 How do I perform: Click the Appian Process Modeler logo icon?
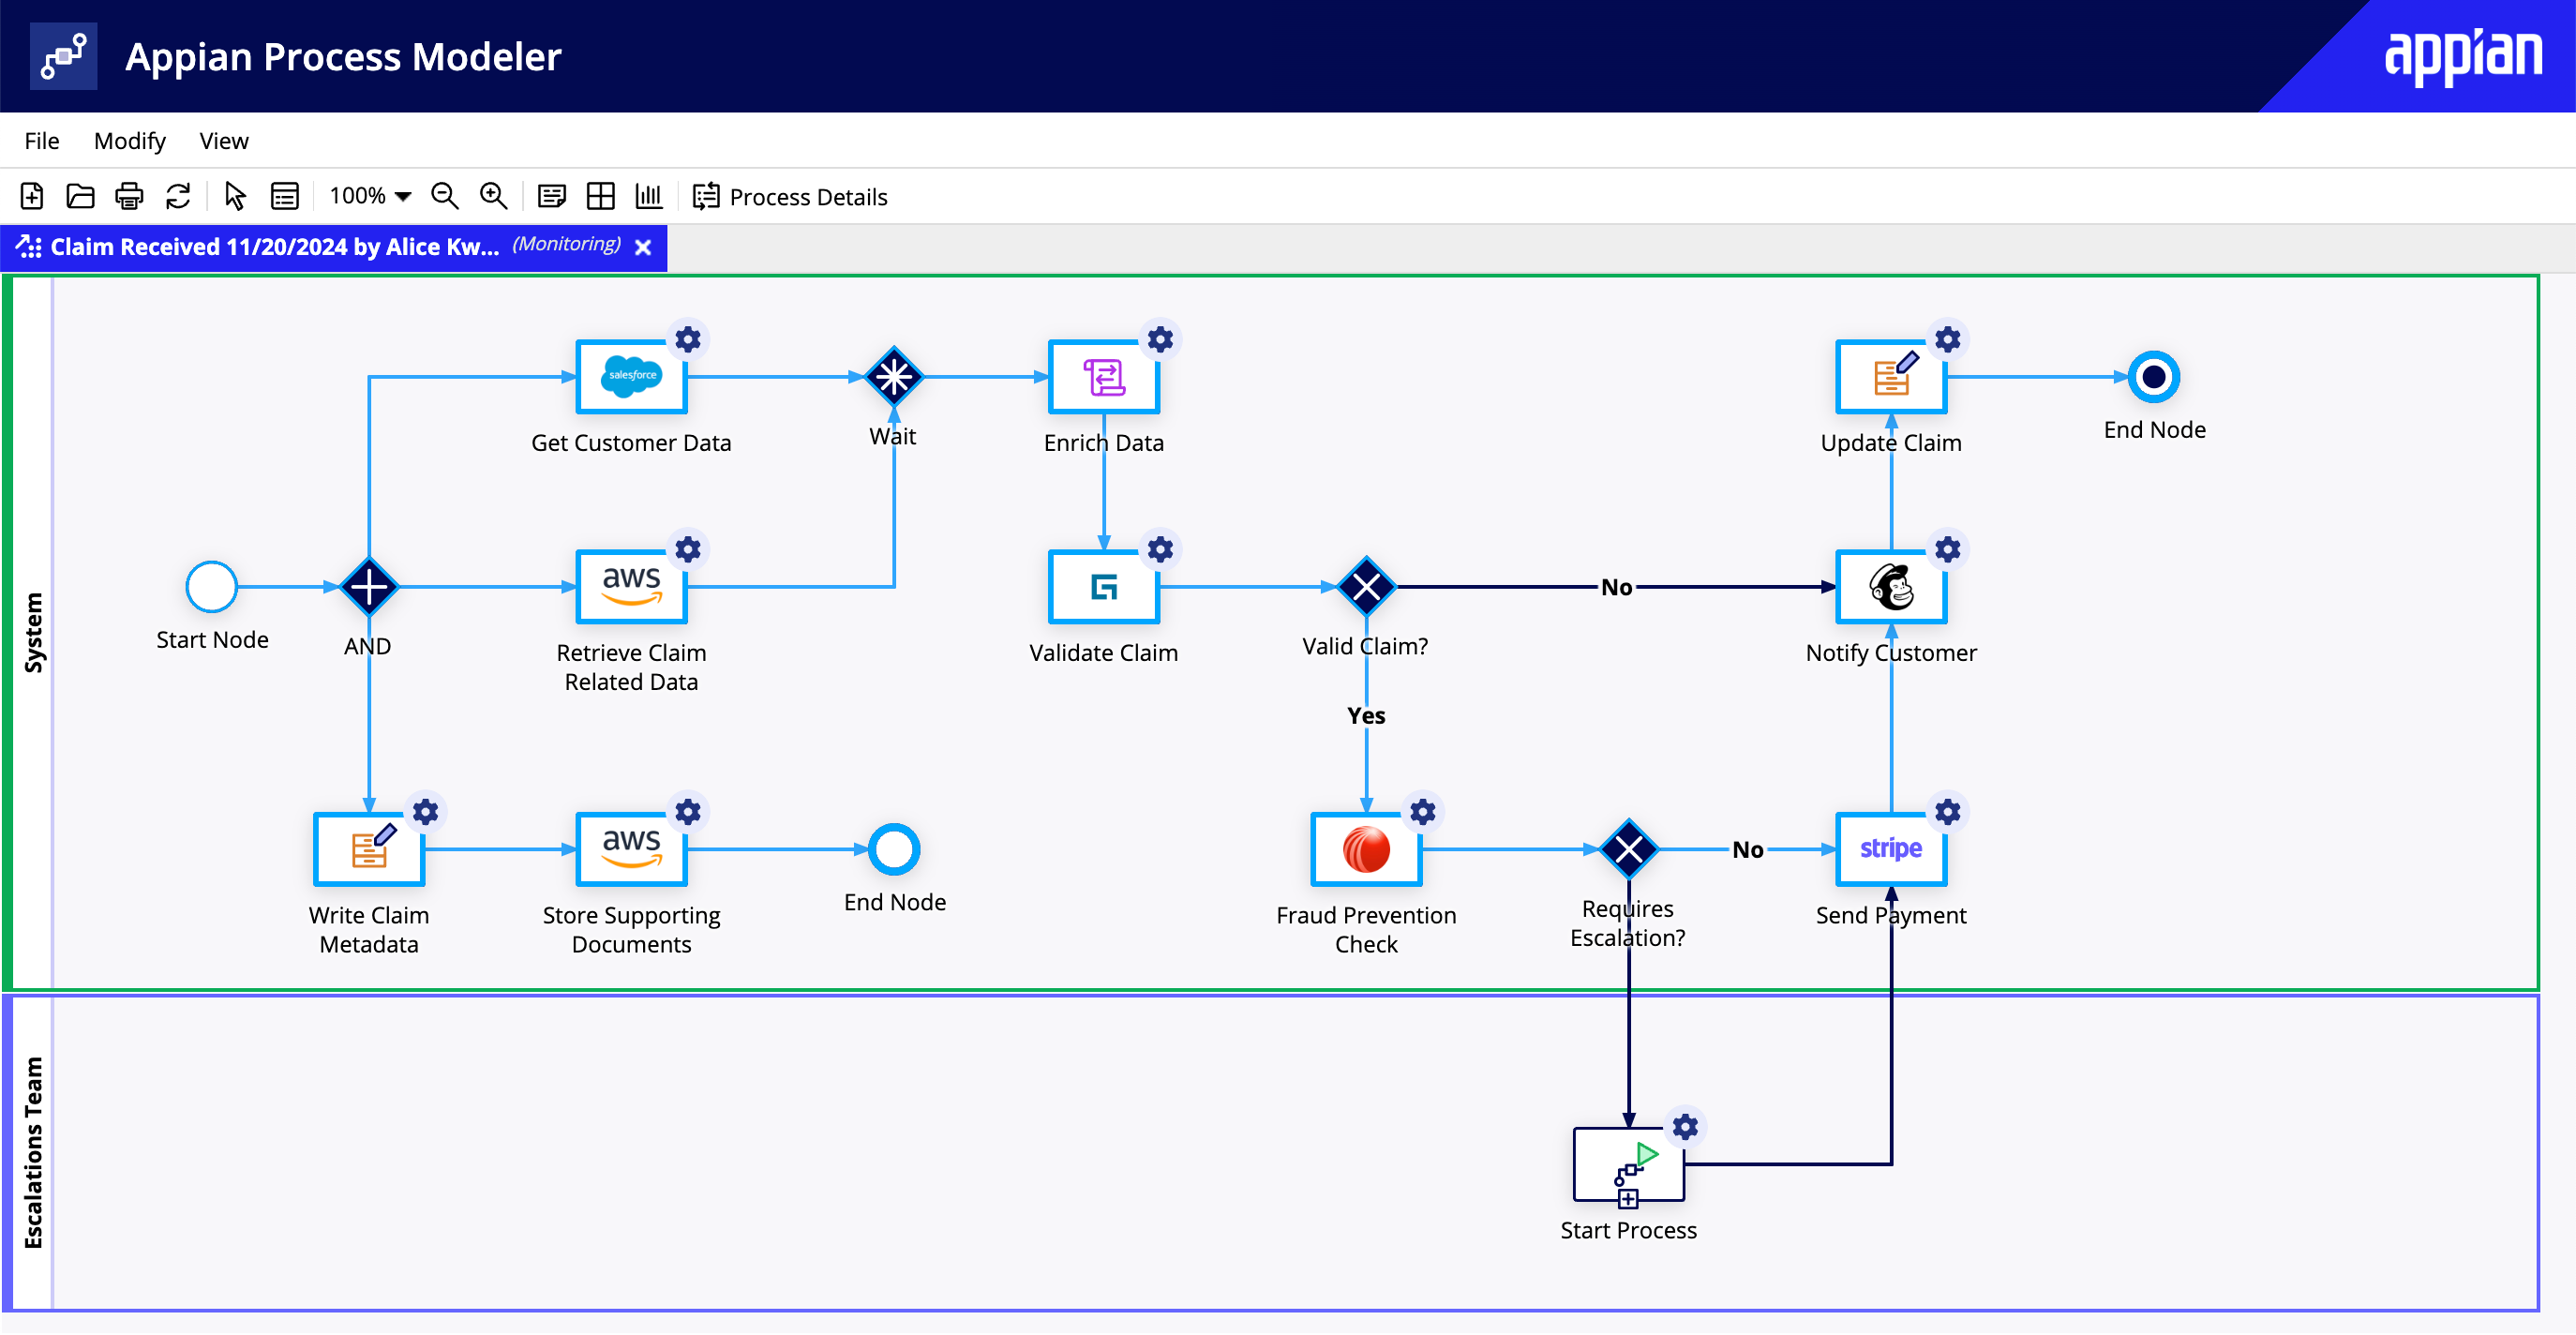pyautogui.click(x=64, y=56)
